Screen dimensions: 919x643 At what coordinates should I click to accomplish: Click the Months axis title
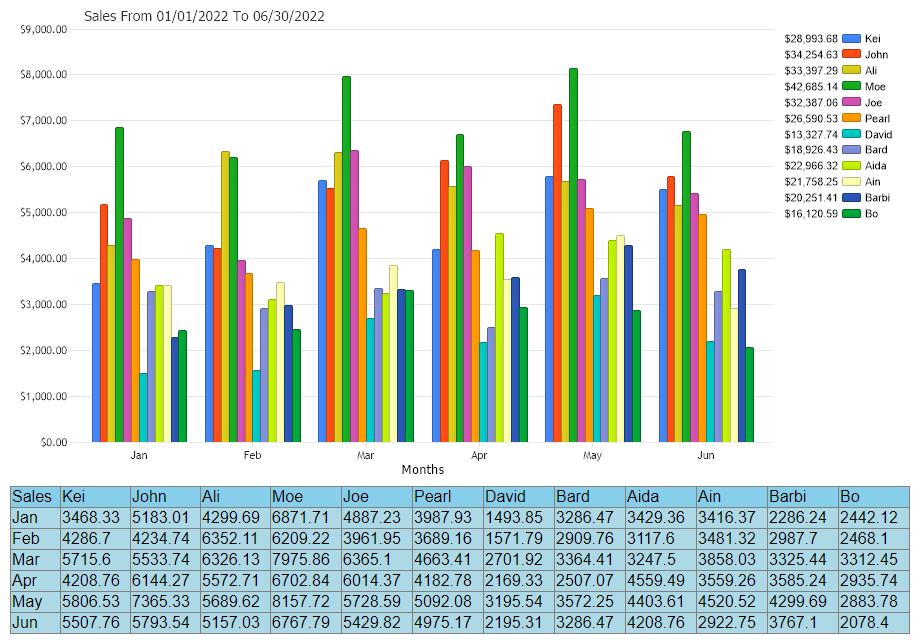pyautogui.click(x=422, y=469)
